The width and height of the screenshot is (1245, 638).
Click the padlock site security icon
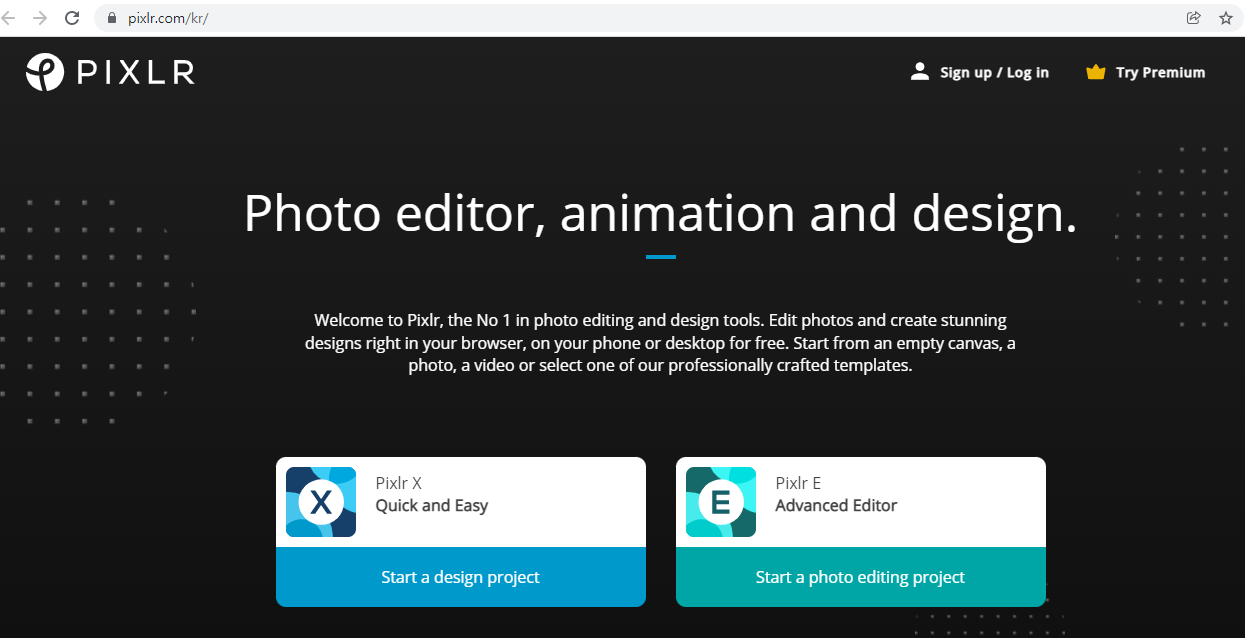click(x=112, y=18)
